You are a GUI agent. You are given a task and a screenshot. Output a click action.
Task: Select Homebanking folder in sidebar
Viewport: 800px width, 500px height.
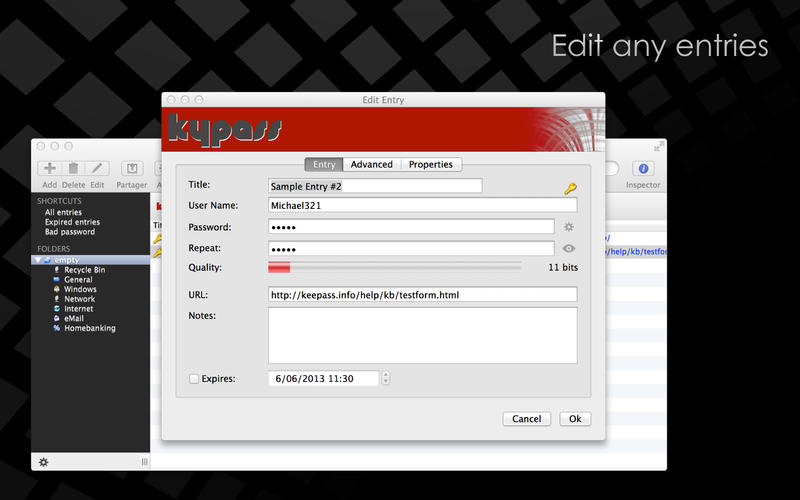90,328
